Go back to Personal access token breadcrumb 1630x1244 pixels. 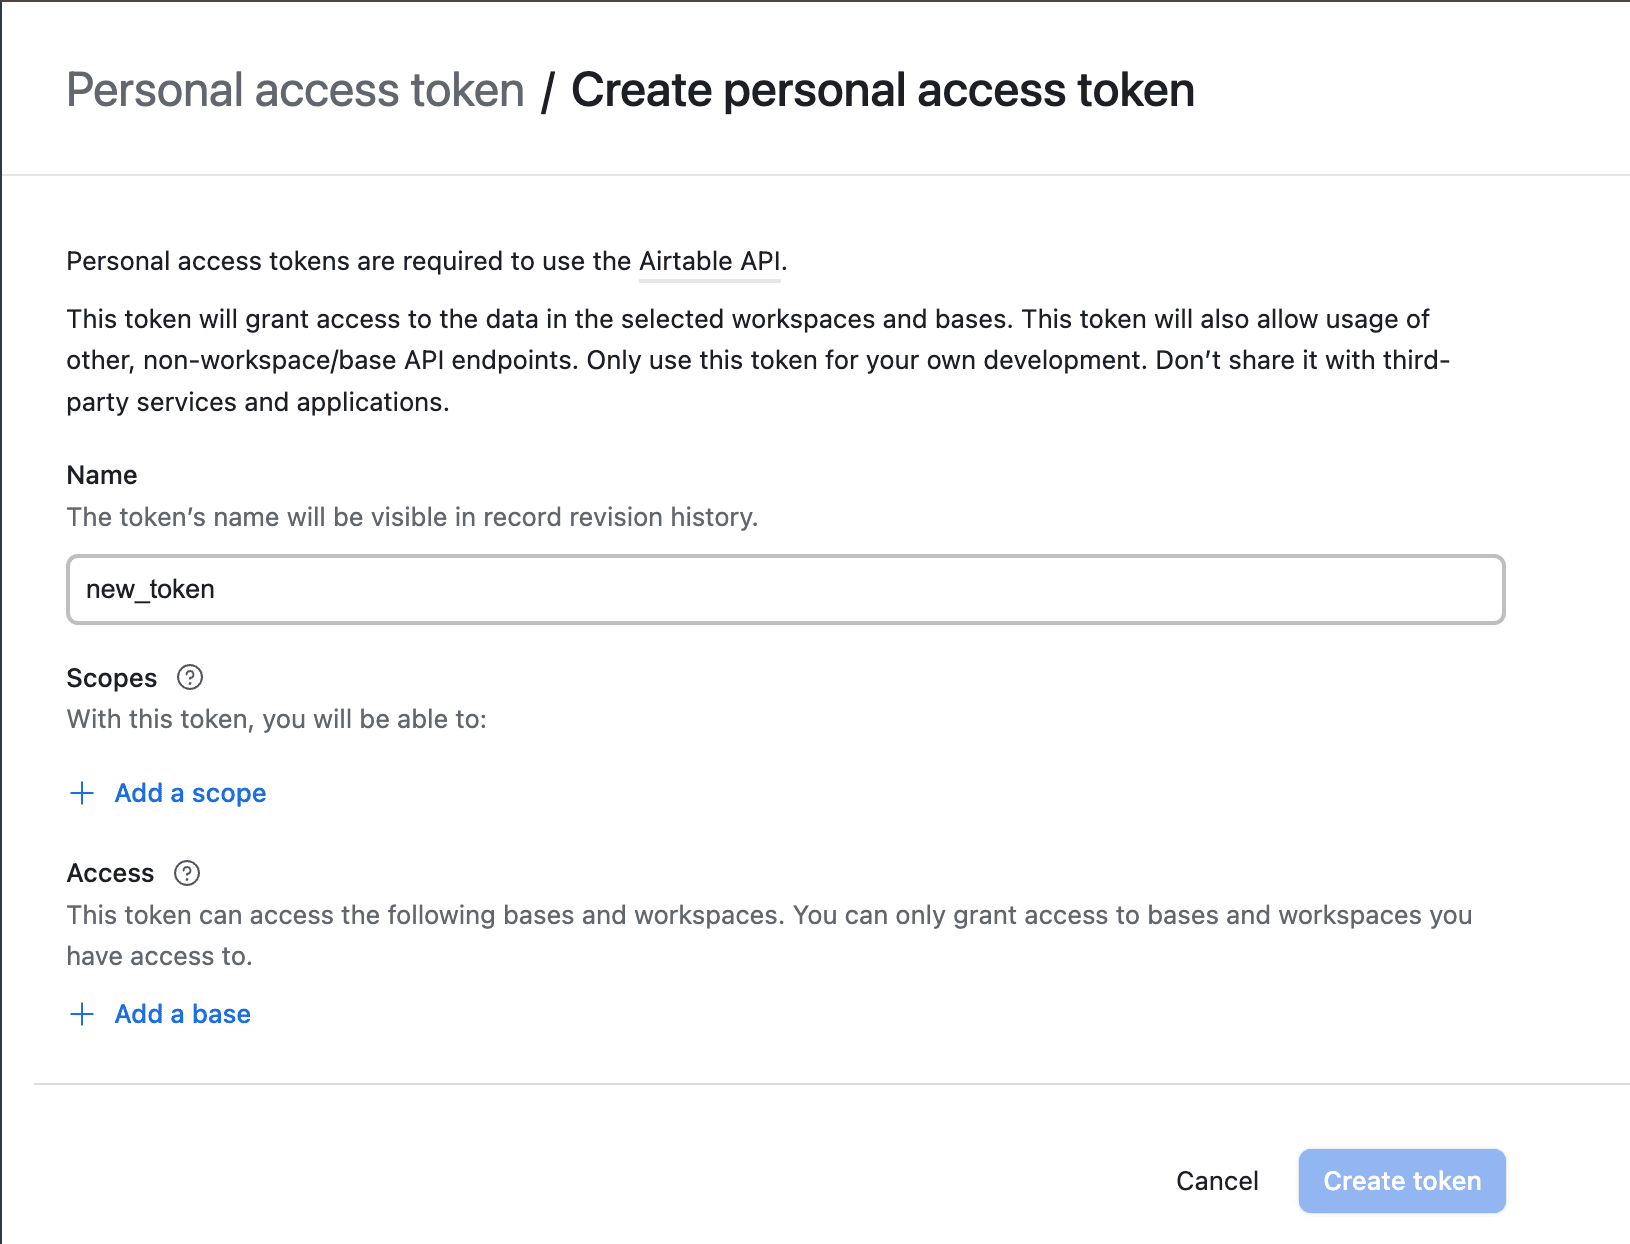coord(295,90)
